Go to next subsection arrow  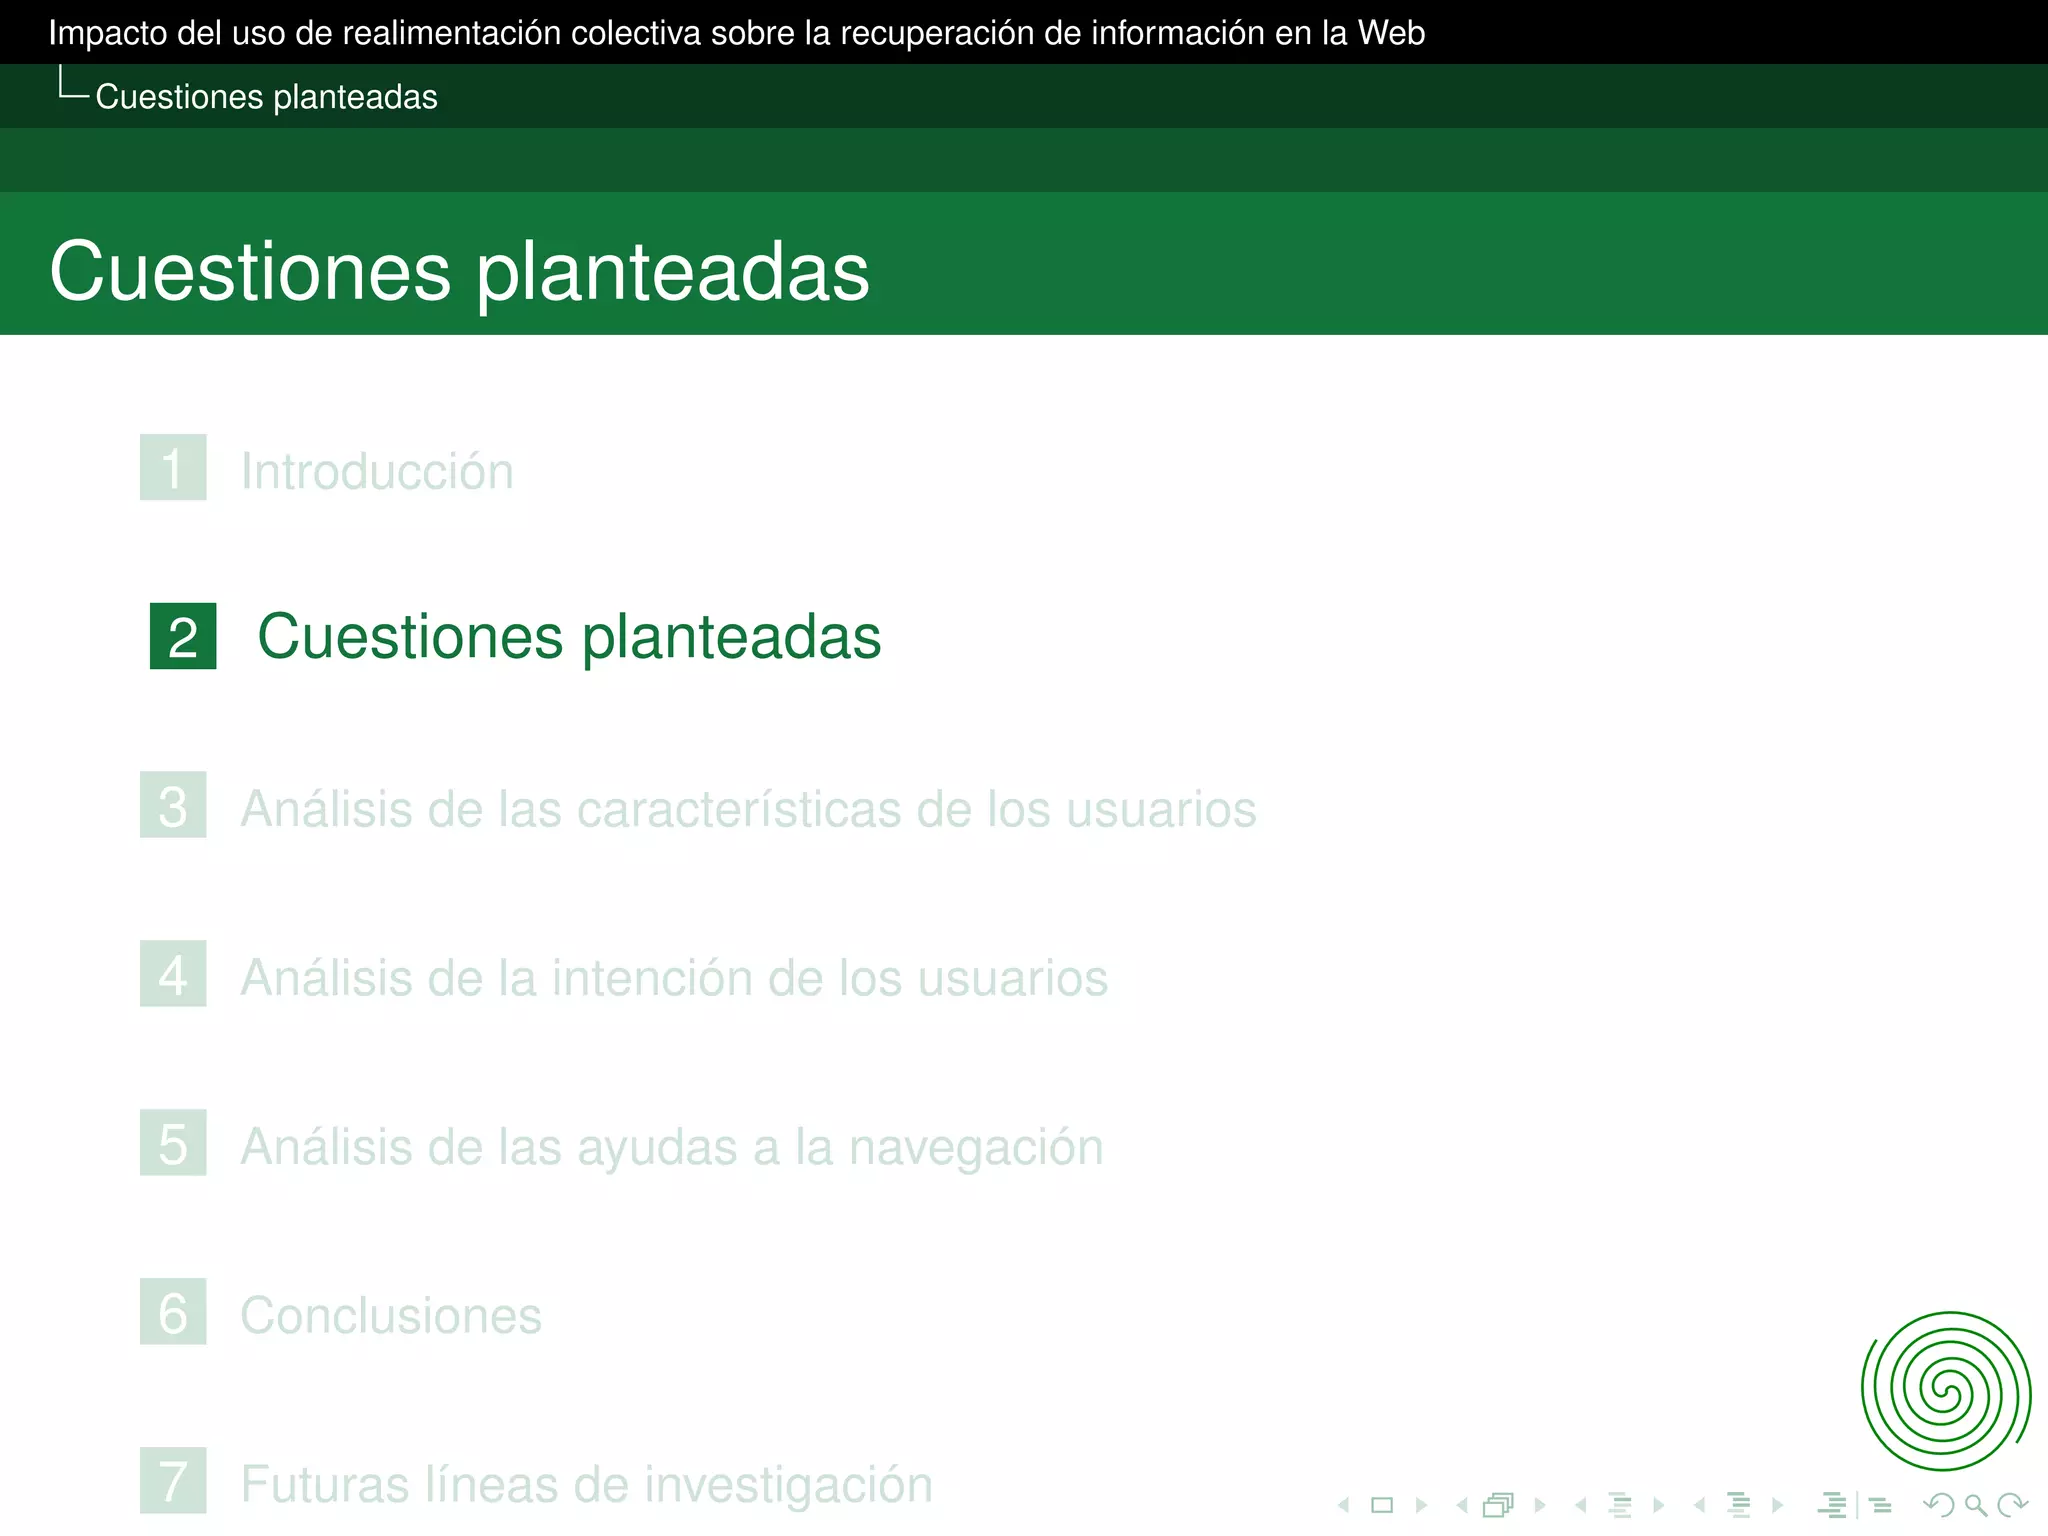(x=1659, y=1505)
